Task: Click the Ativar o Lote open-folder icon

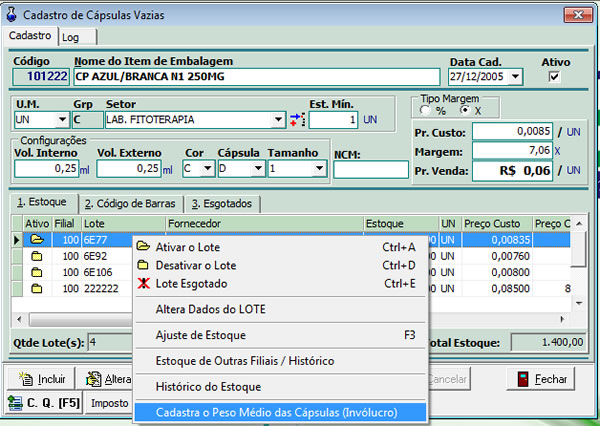Action: 143,247
